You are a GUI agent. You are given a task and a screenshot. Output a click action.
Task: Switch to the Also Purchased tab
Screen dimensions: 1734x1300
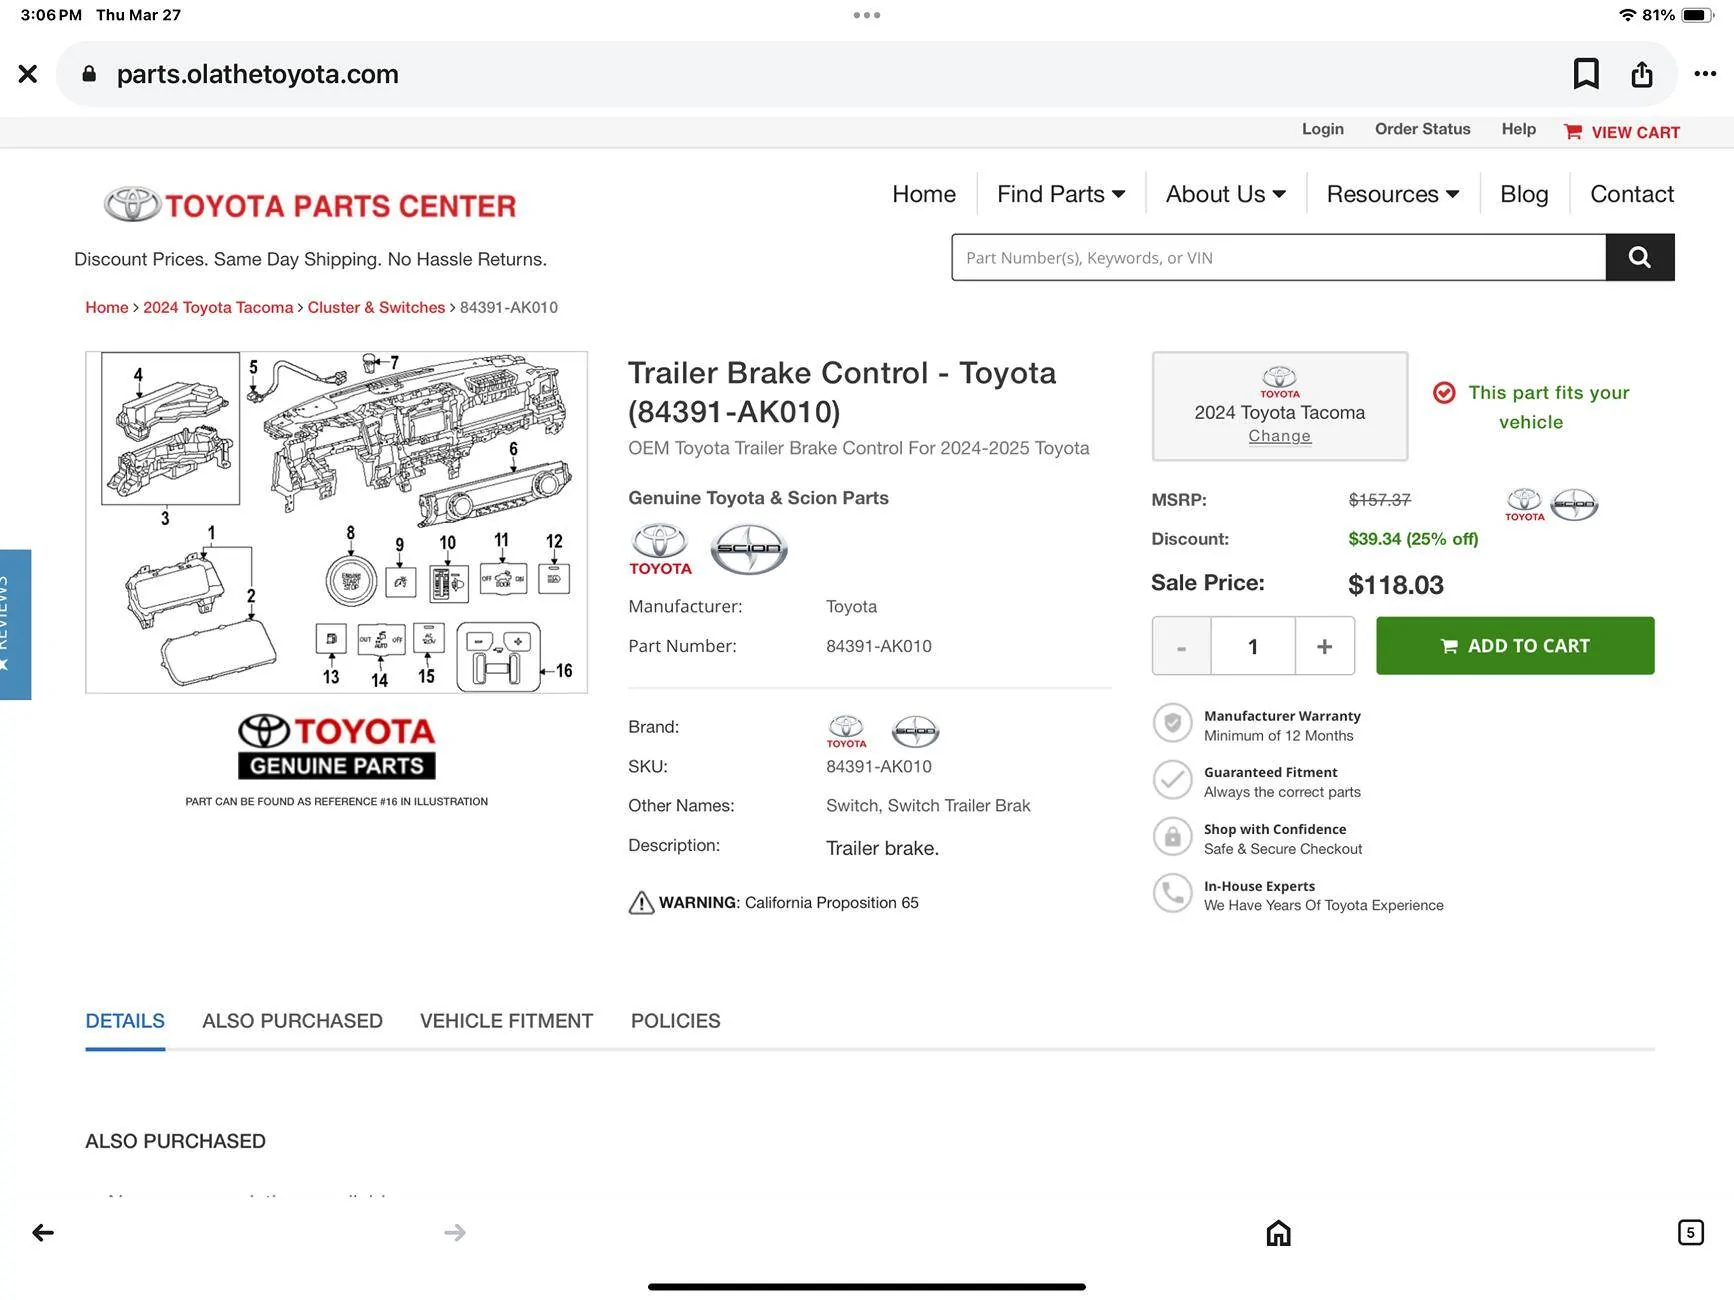click(292, 1021)
